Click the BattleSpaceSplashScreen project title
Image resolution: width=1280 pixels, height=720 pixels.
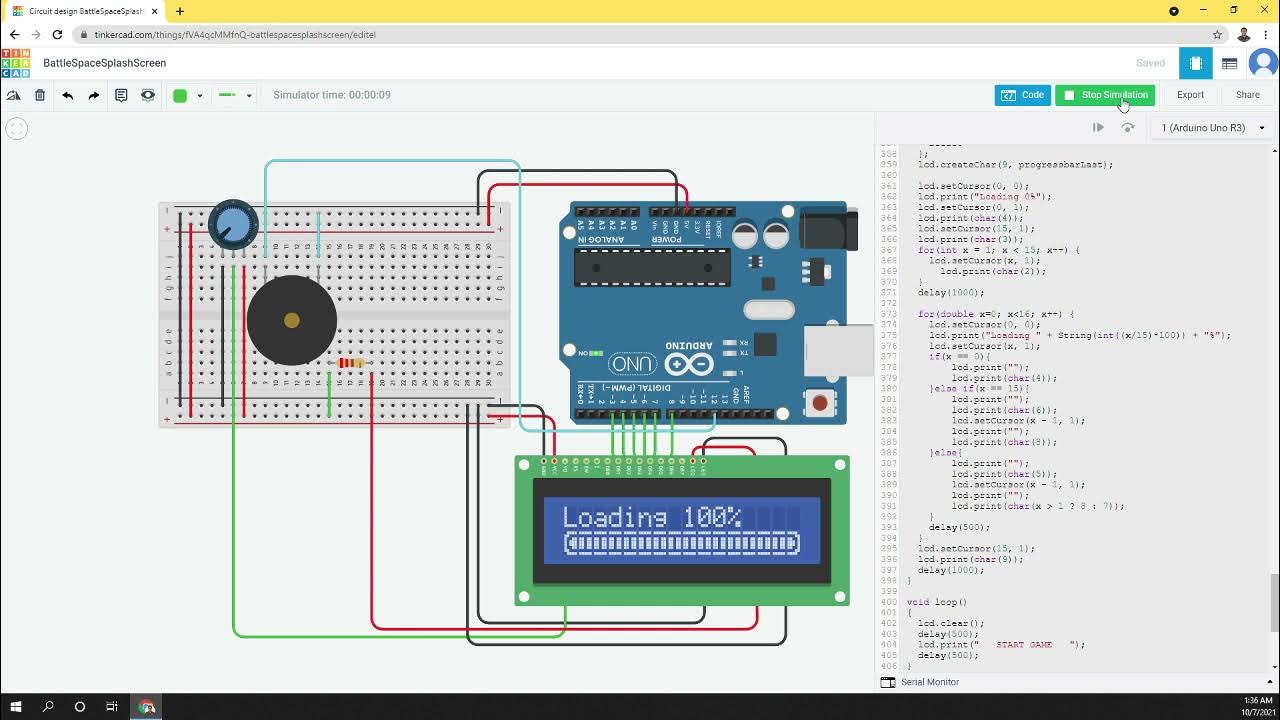(105, 63)
